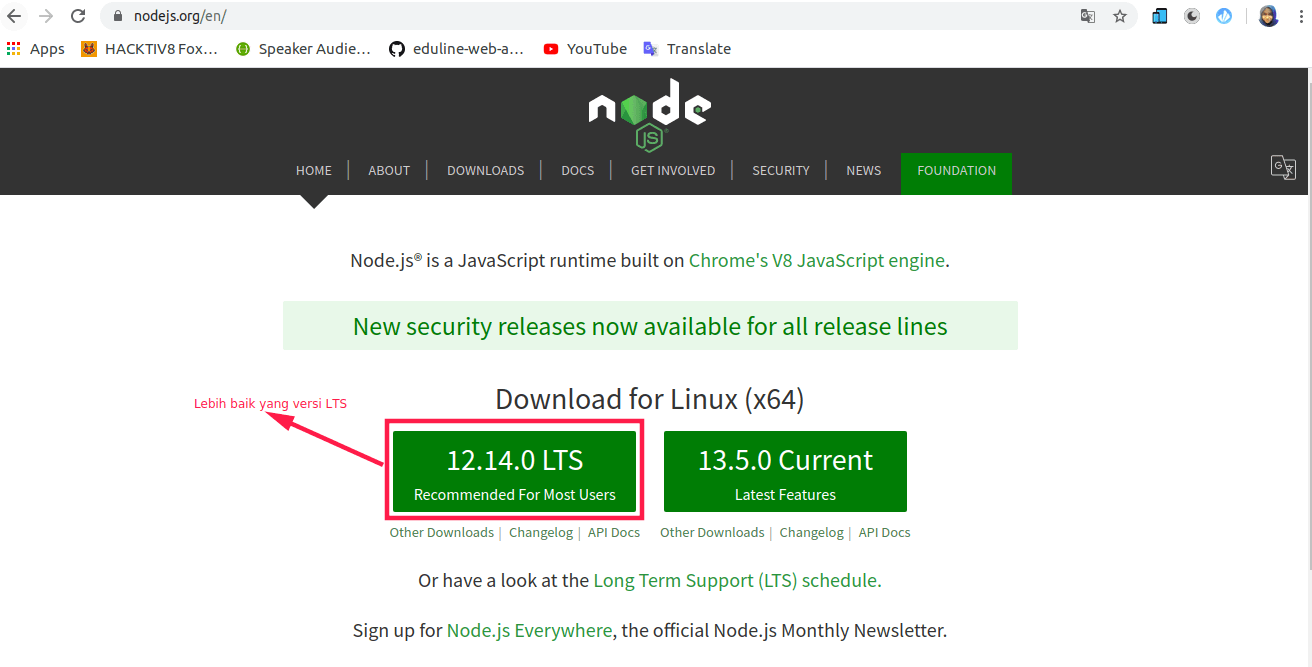1312x667 pixels.
Task: Open the Node.js Everywhere newsletter link
Action: 529,631
